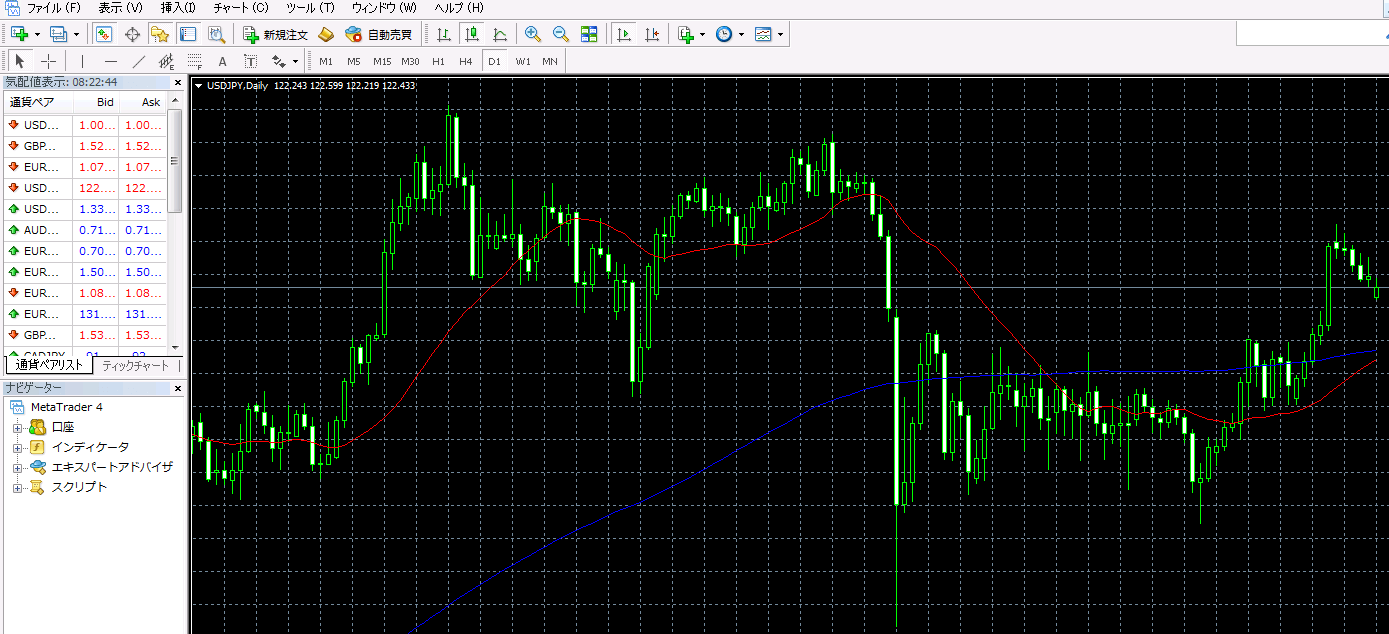Switch chart to line chart style
Image resolution: width=1389 pixels, height=634 pixels.
point(499,34)
